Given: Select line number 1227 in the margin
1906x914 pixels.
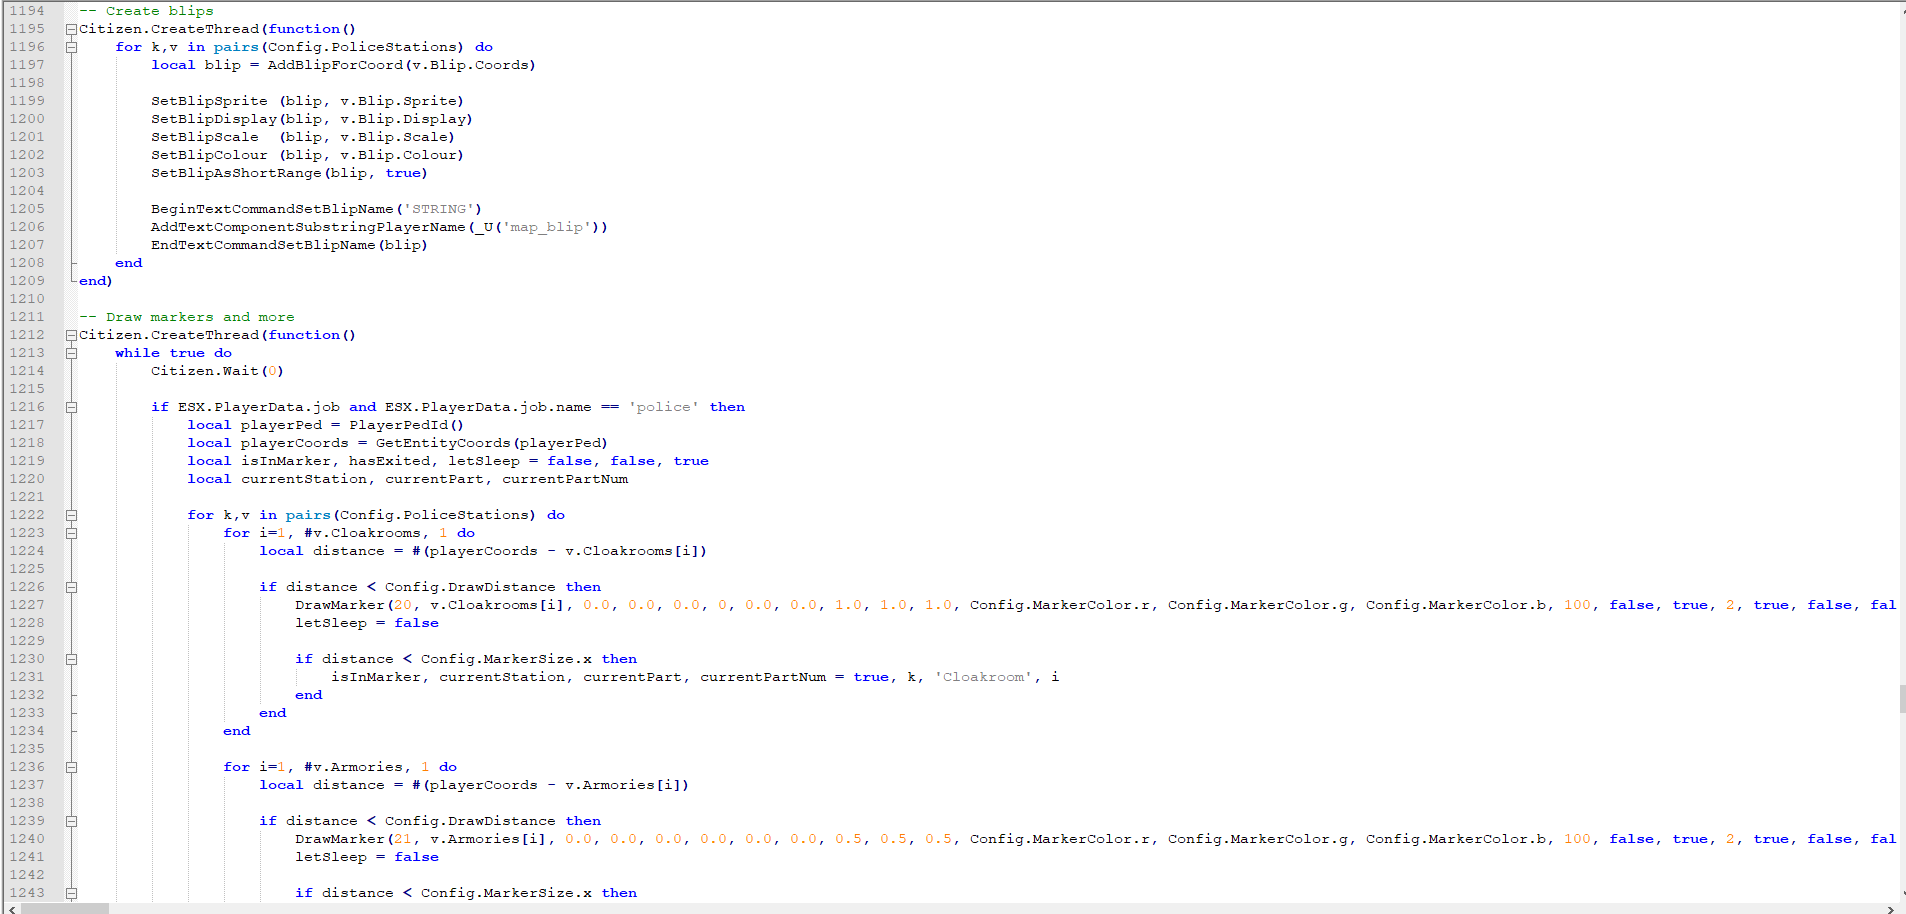Looking at the screenshot, I should pos(26,604).
